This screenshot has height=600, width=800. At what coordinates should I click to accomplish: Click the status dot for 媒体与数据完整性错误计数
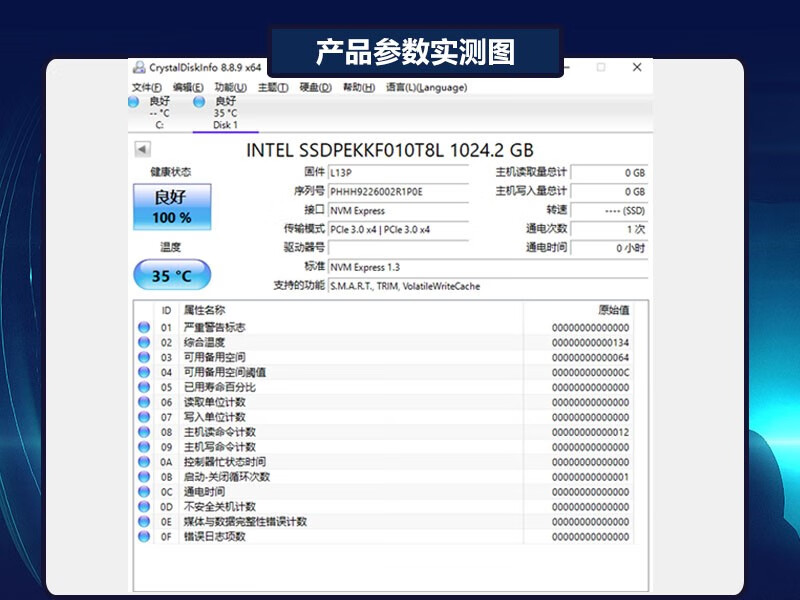tap(144, 521)
